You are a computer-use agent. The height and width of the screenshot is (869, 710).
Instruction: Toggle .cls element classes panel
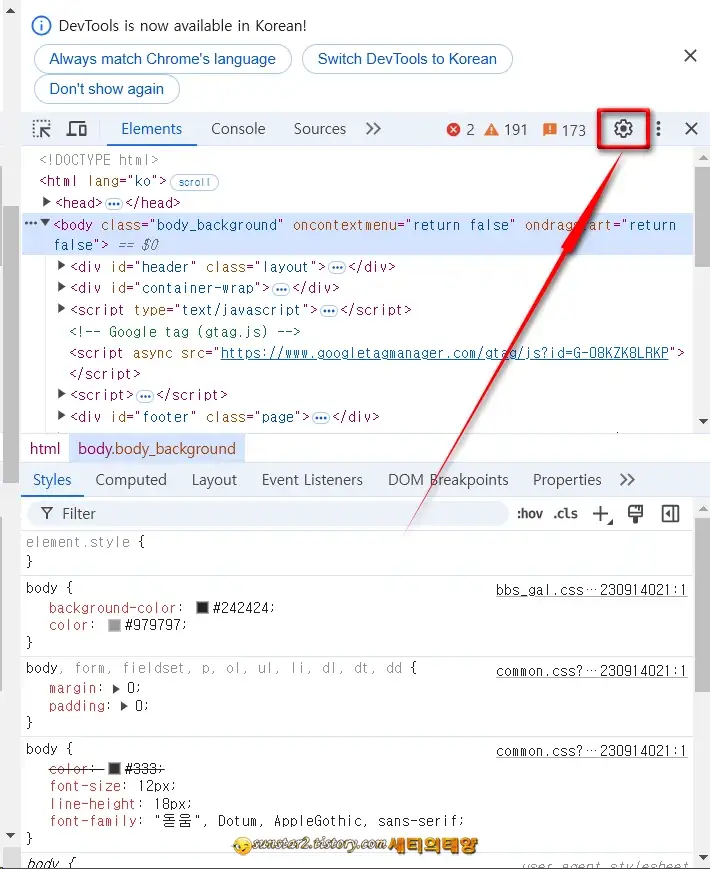coord(565,514)
